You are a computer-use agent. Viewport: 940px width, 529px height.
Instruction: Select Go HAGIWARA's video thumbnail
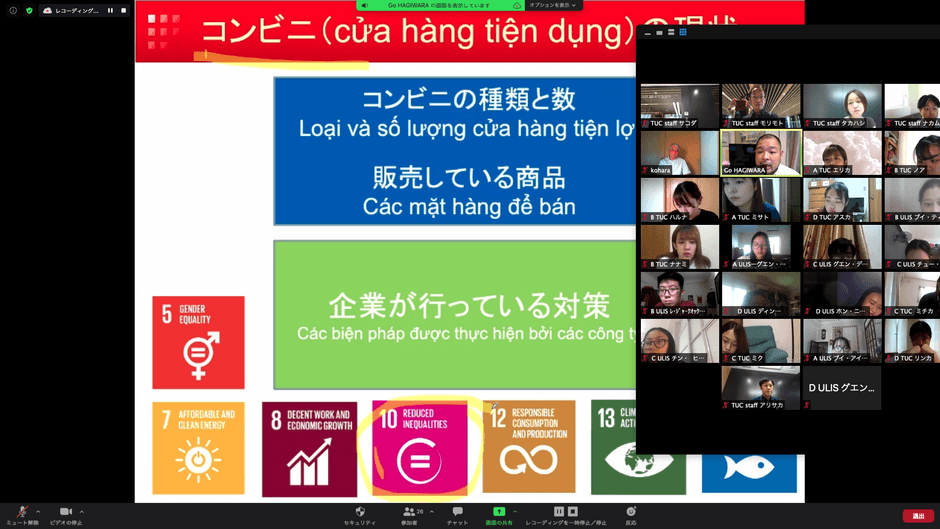coord(761,152)
